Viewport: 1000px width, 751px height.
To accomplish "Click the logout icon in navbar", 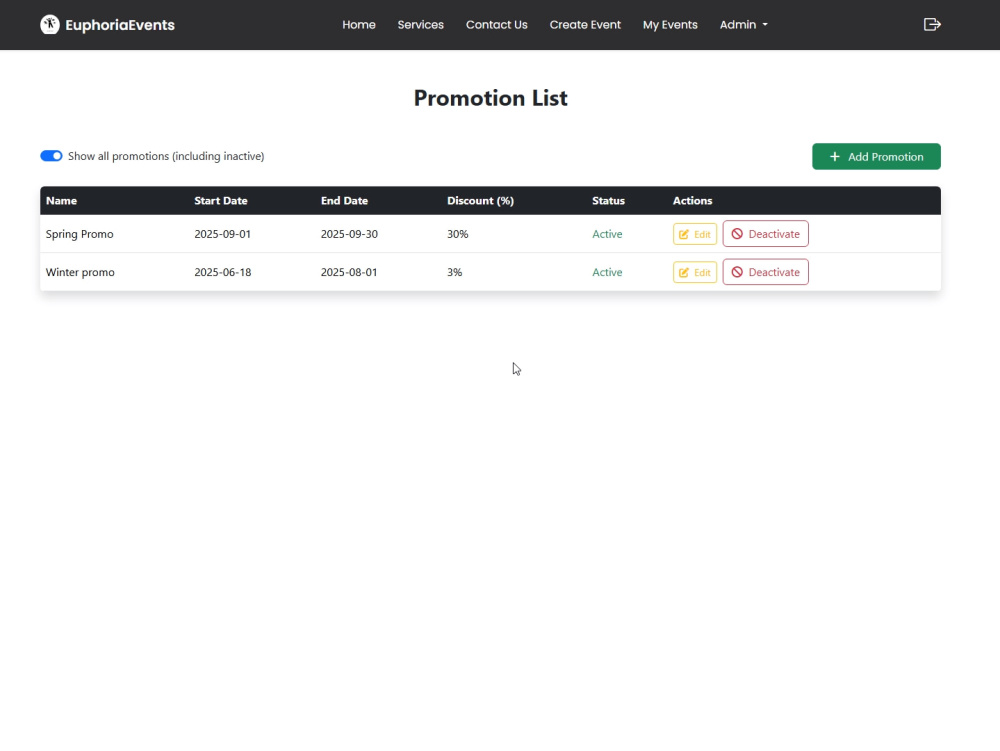I will pos(932,24).
